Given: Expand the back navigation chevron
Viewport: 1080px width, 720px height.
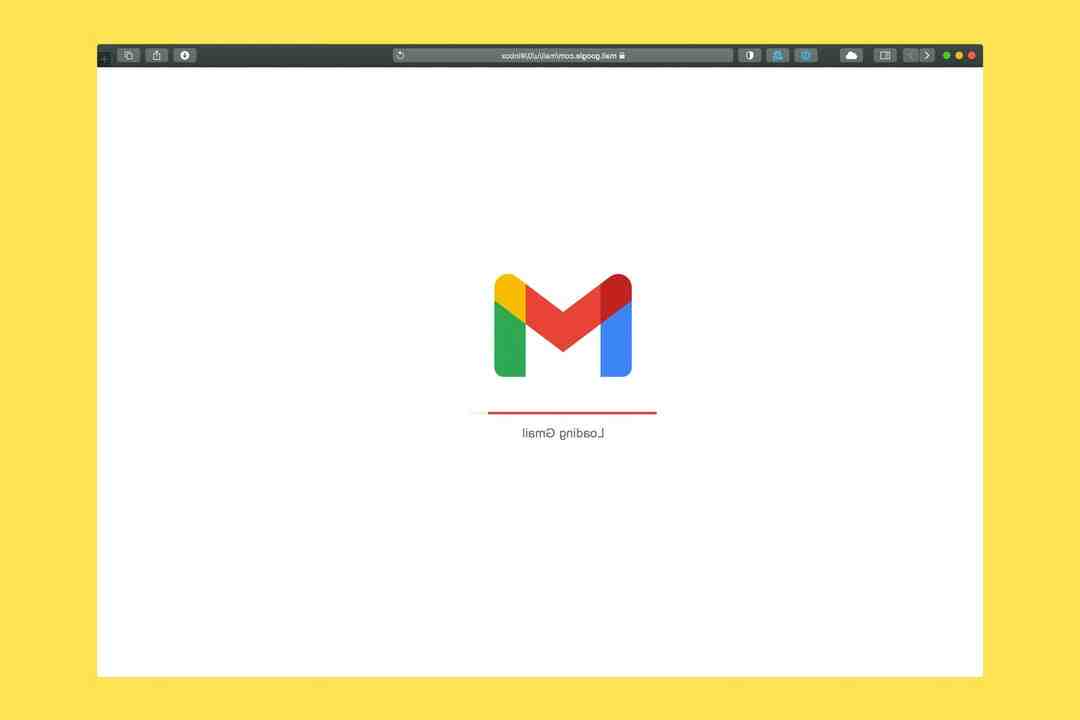Looking at the screenshot, I should point(911,55).
